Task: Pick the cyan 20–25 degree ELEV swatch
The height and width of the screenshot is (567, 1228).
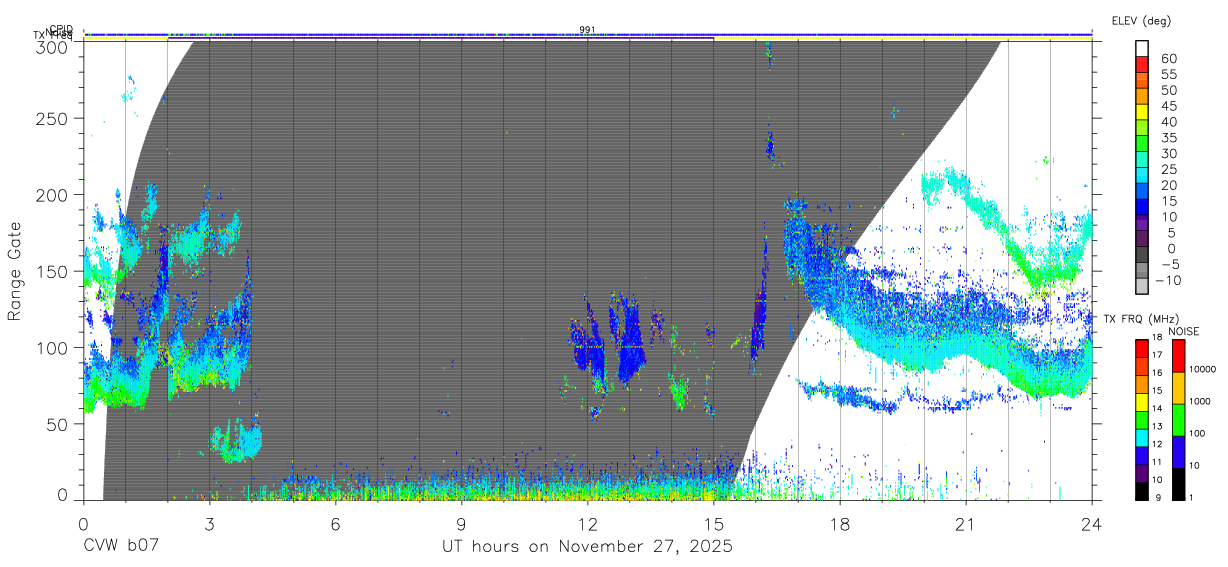Action: click(1143, 176)
